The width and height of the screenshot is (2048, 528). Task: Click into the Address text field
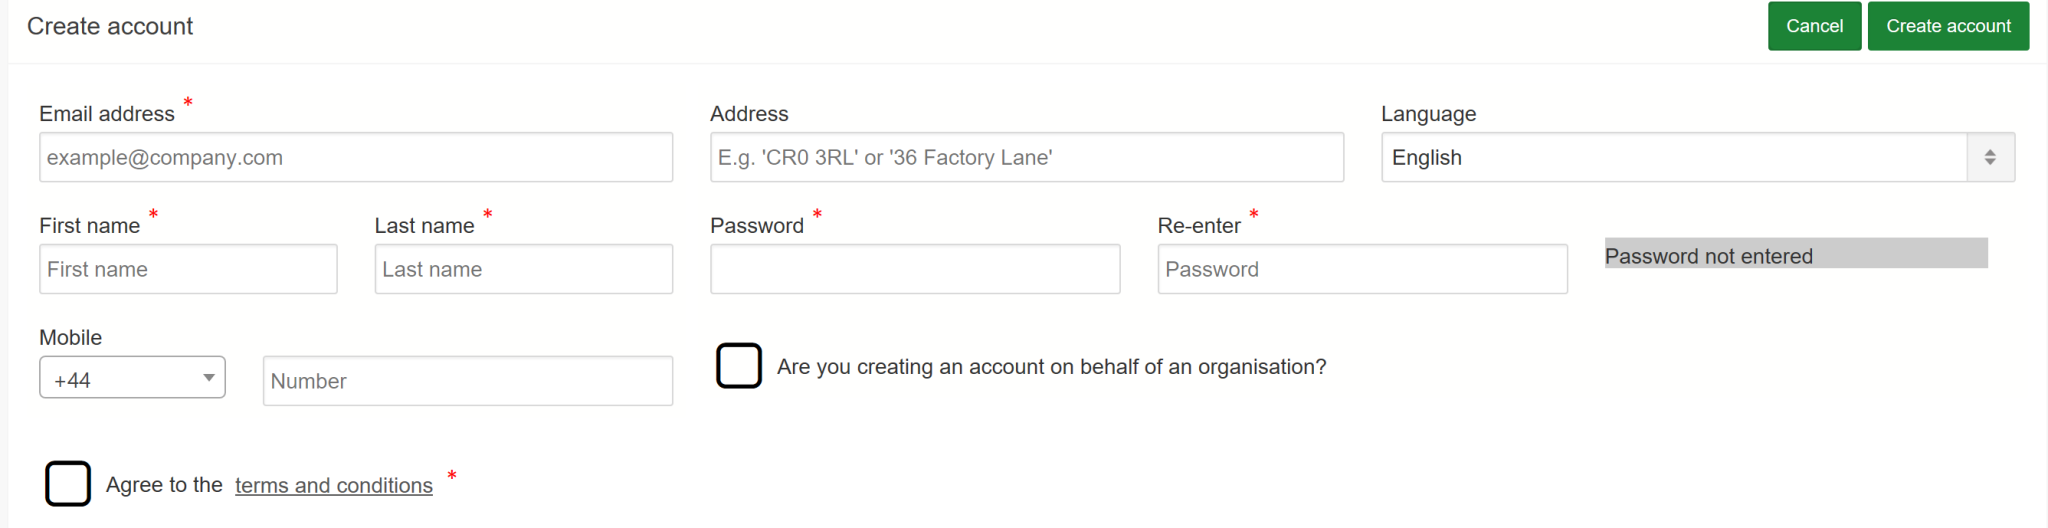point(1026,157)
